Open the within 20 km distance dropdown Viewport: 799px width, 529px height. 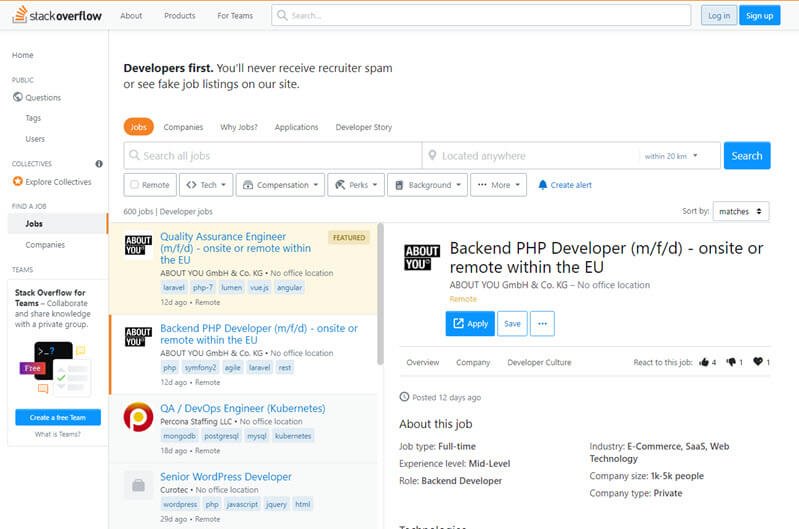click(x=671, y=156)
